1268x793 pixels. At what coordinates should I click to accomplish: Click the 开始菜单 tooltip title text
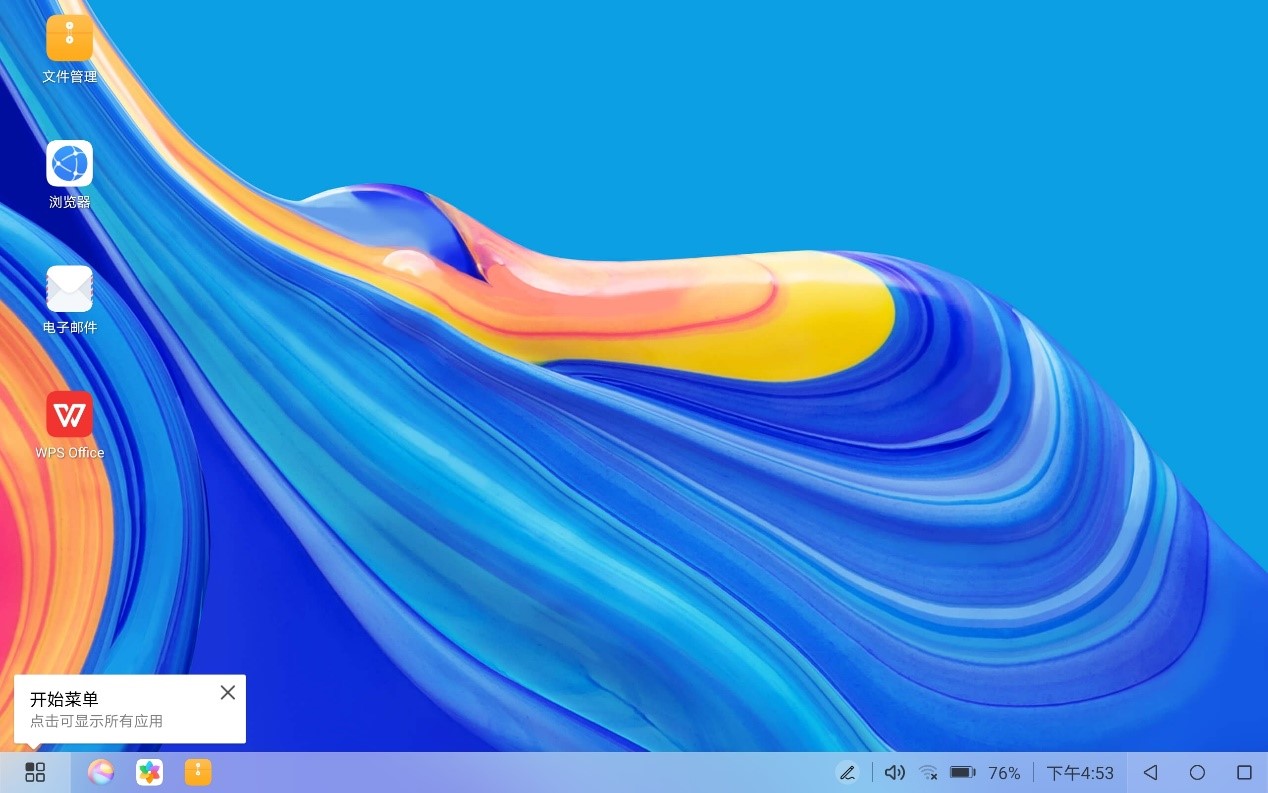click(x=64, y=699)
